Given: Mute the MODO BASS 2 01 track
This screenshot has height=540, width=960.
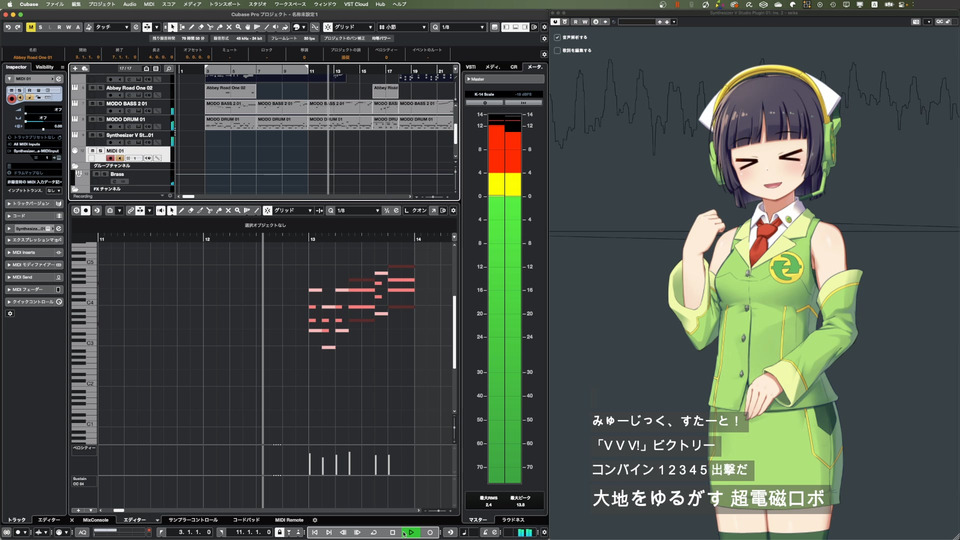Looking at the screenshot, I should tap(92, 103).
